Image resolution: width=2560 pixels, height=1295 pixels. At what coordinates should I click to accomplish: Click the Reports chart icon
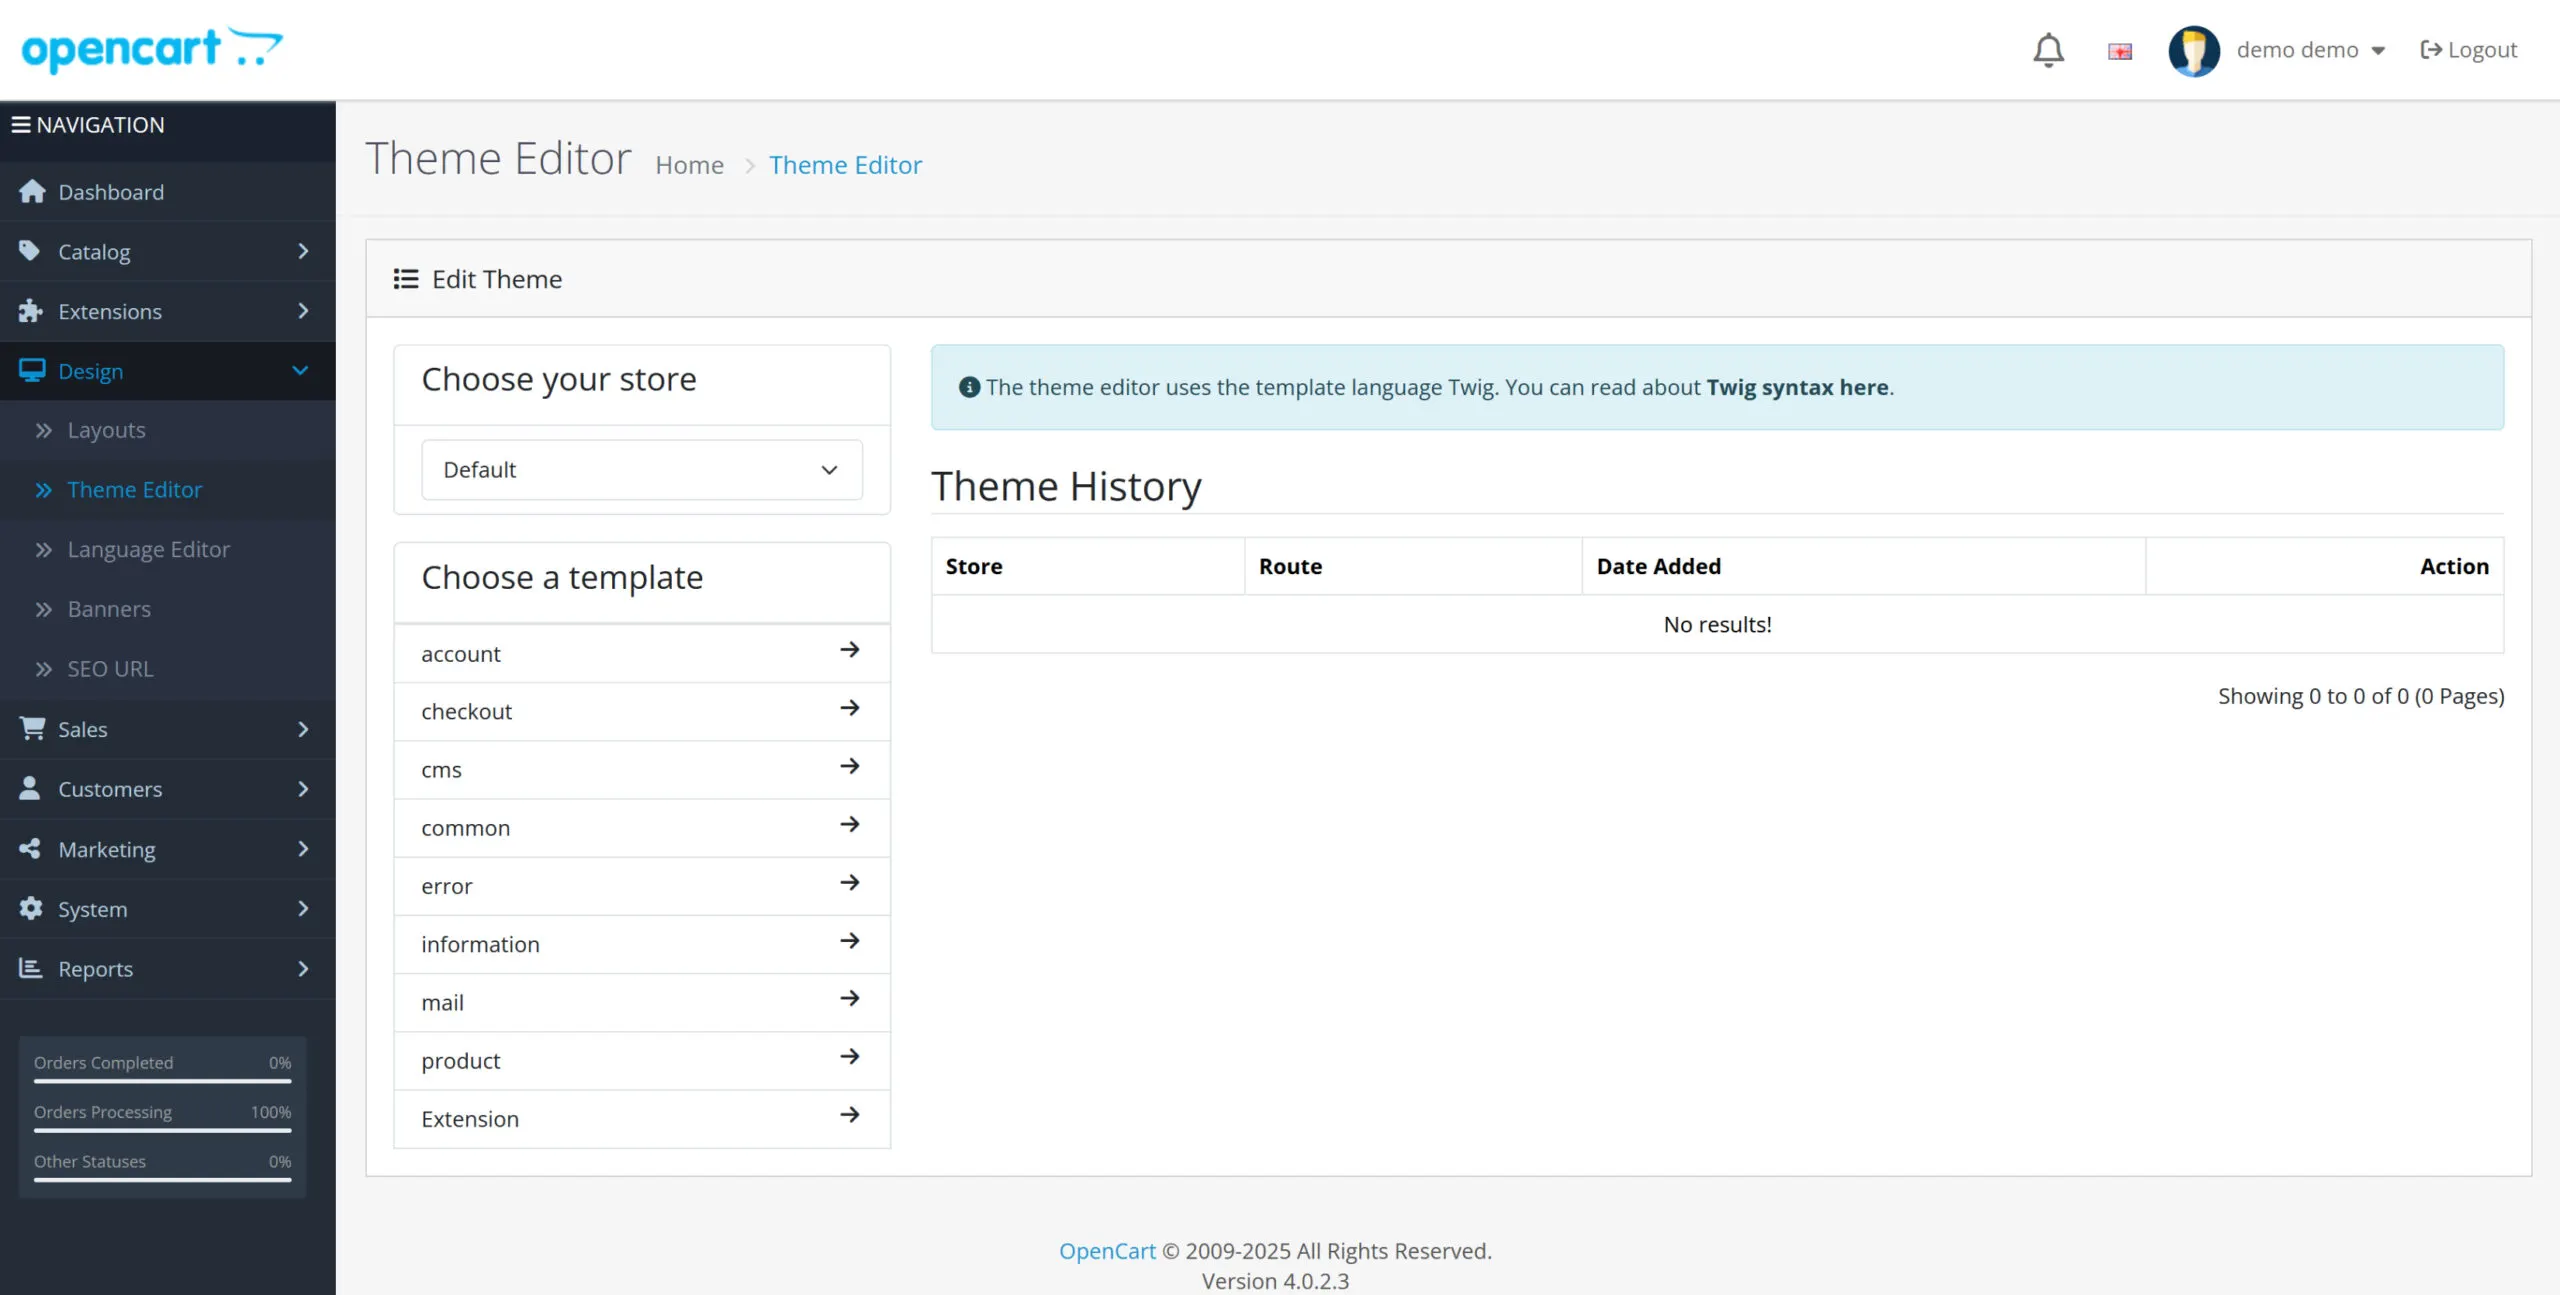pos(30,968)
